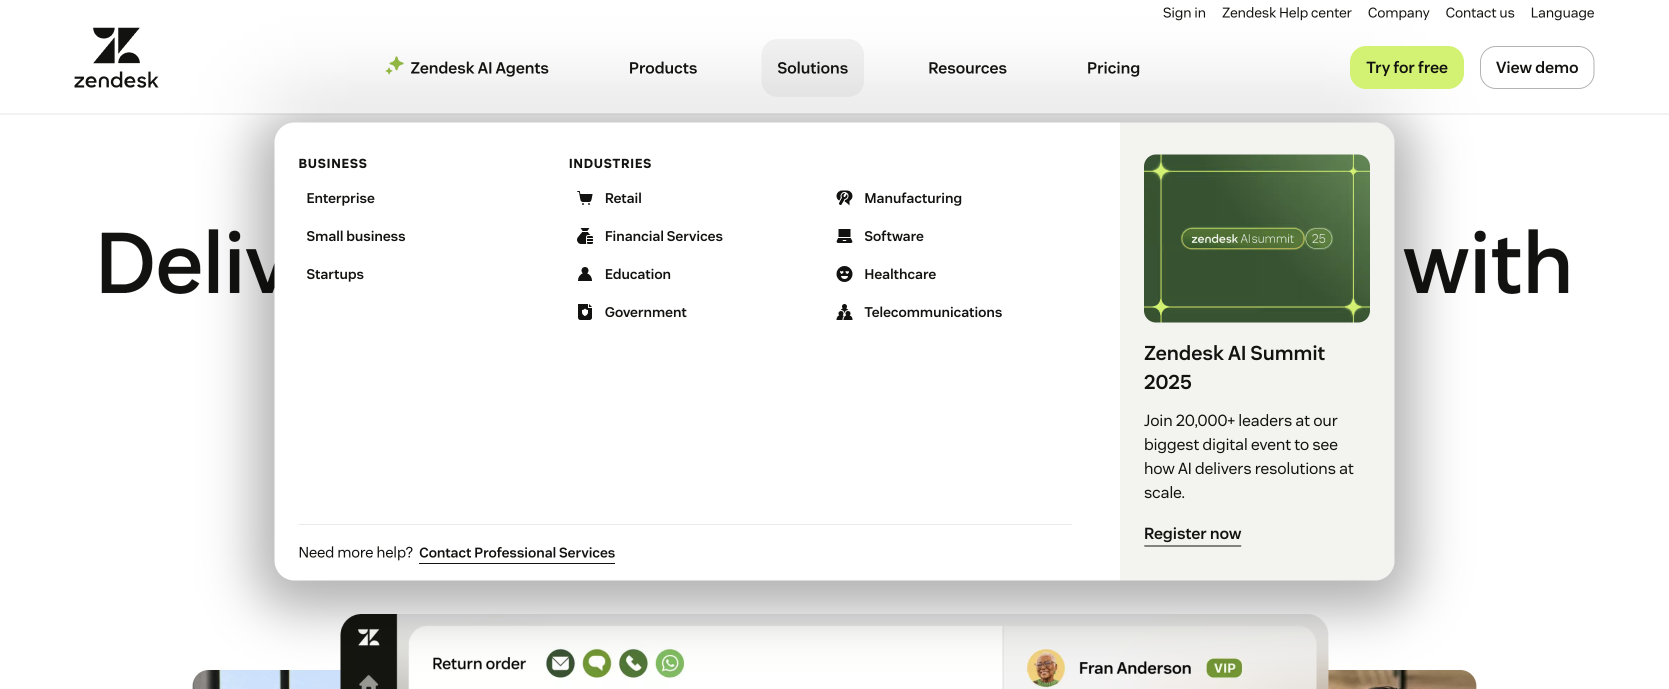Screen dimensions: 1669x689
Task: Click the Contact us link
Action: pyautogui.click(x=1480, y=13)
